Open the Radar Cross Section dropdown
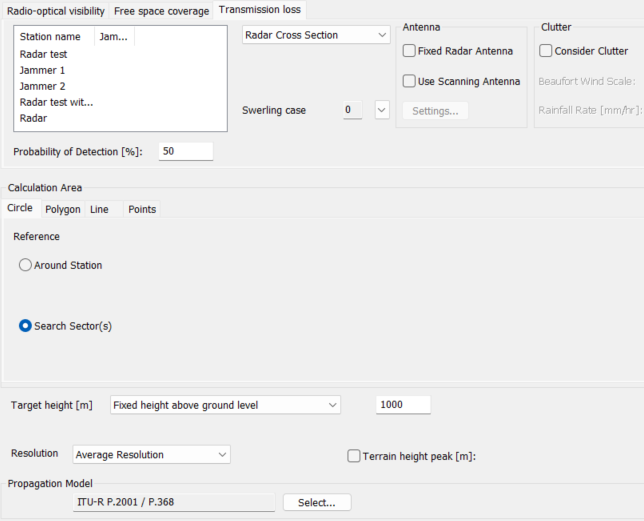 [x=316, y=35]
